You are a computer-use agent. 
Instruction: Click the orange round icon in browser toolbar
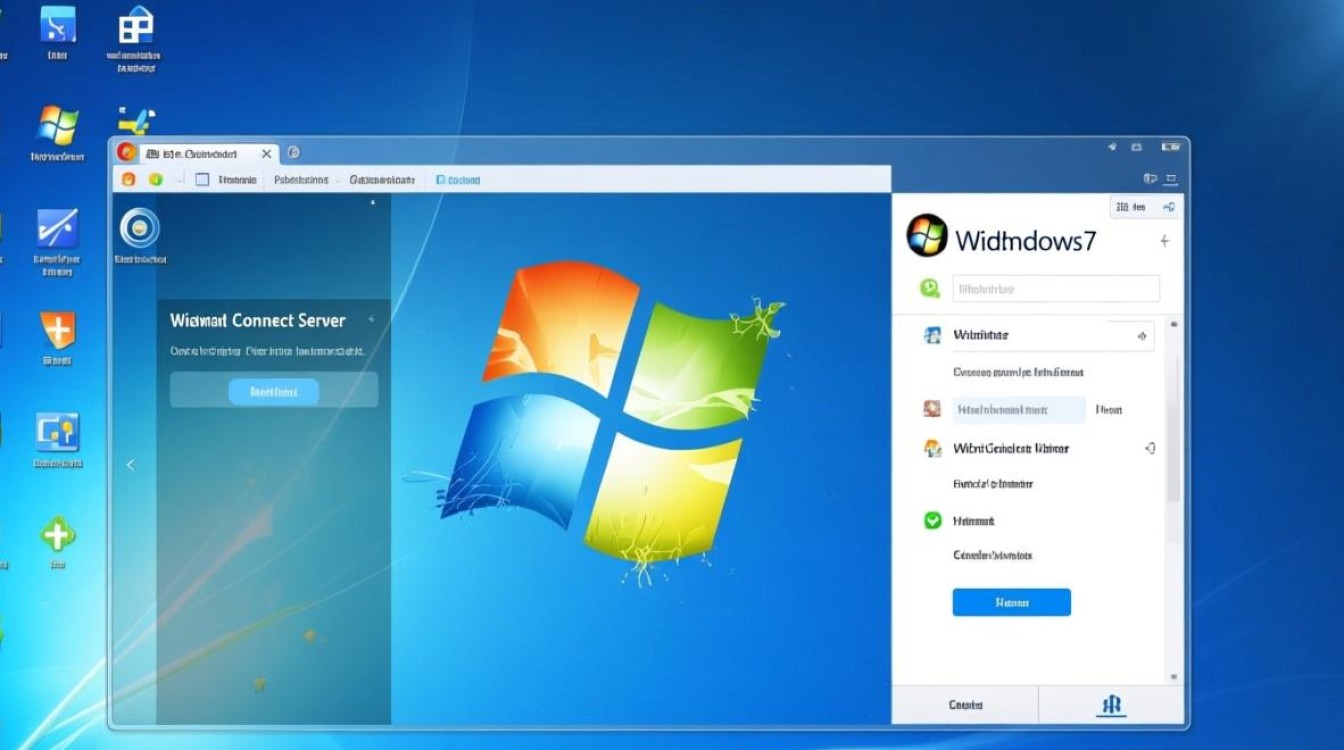[x=128, y=180]
